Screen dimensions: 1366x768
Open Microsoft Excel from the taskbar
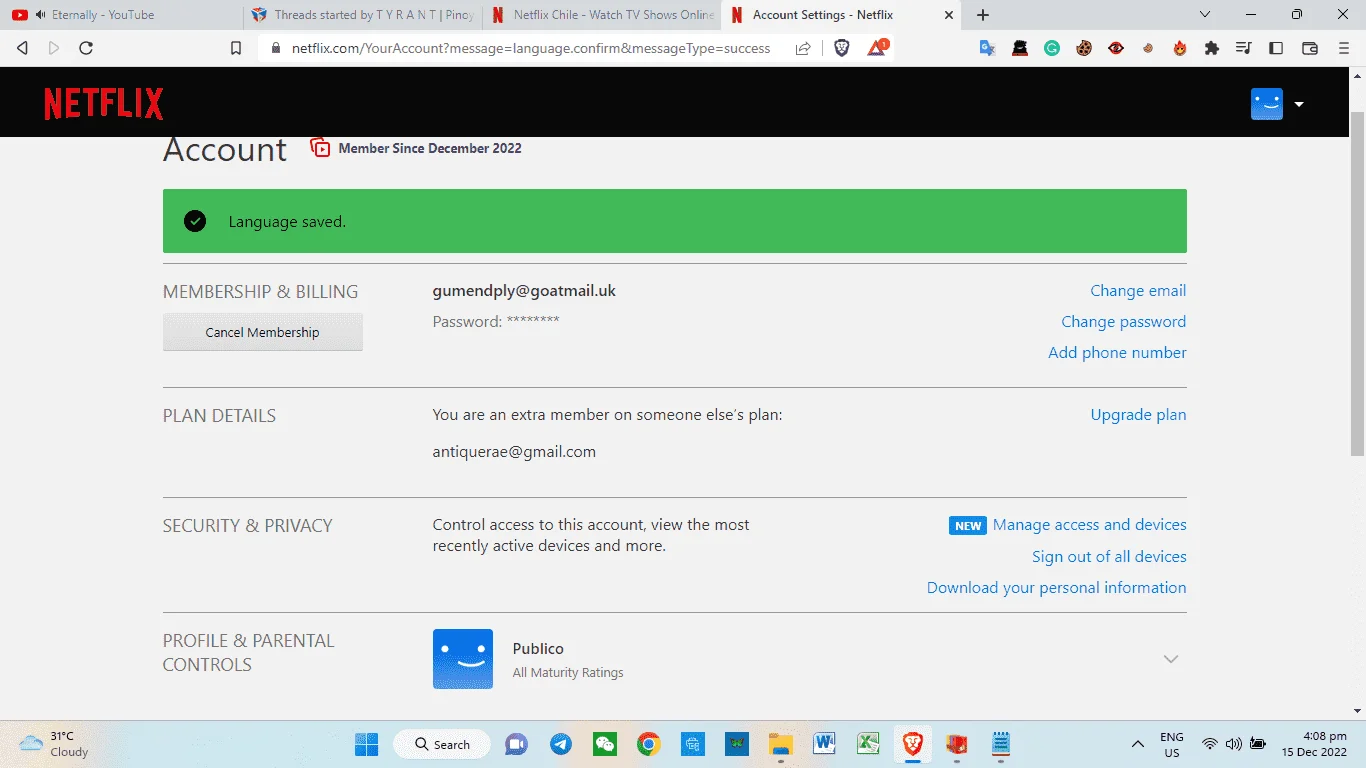[868, 744]
